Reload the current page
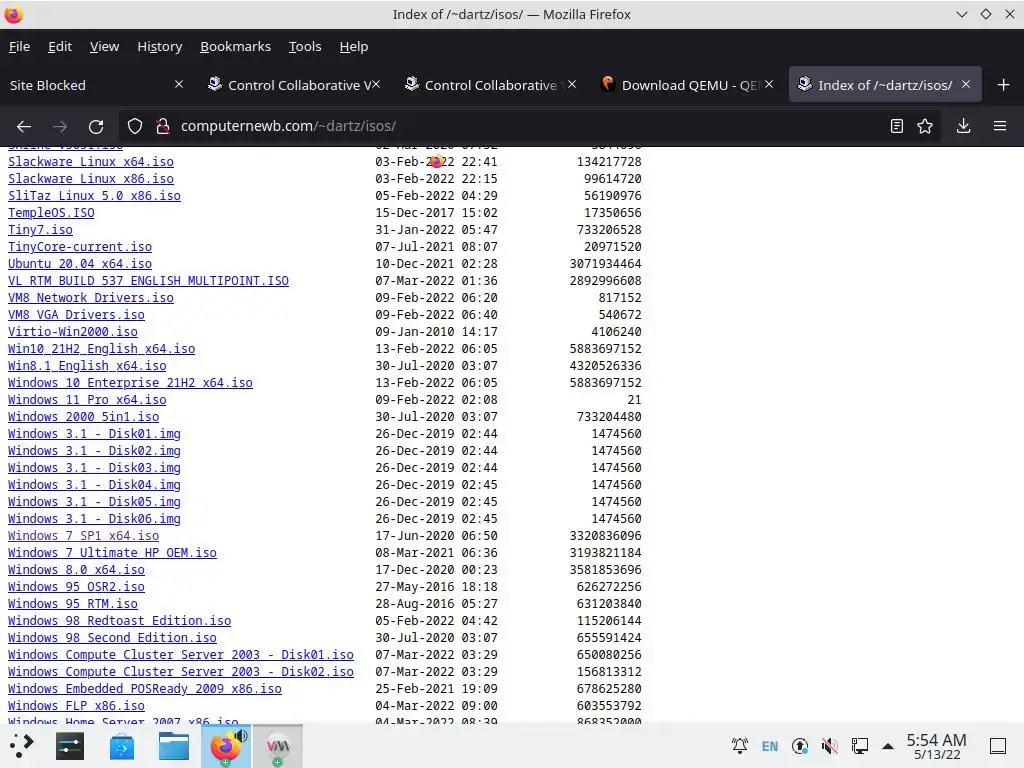 [96, 126]
